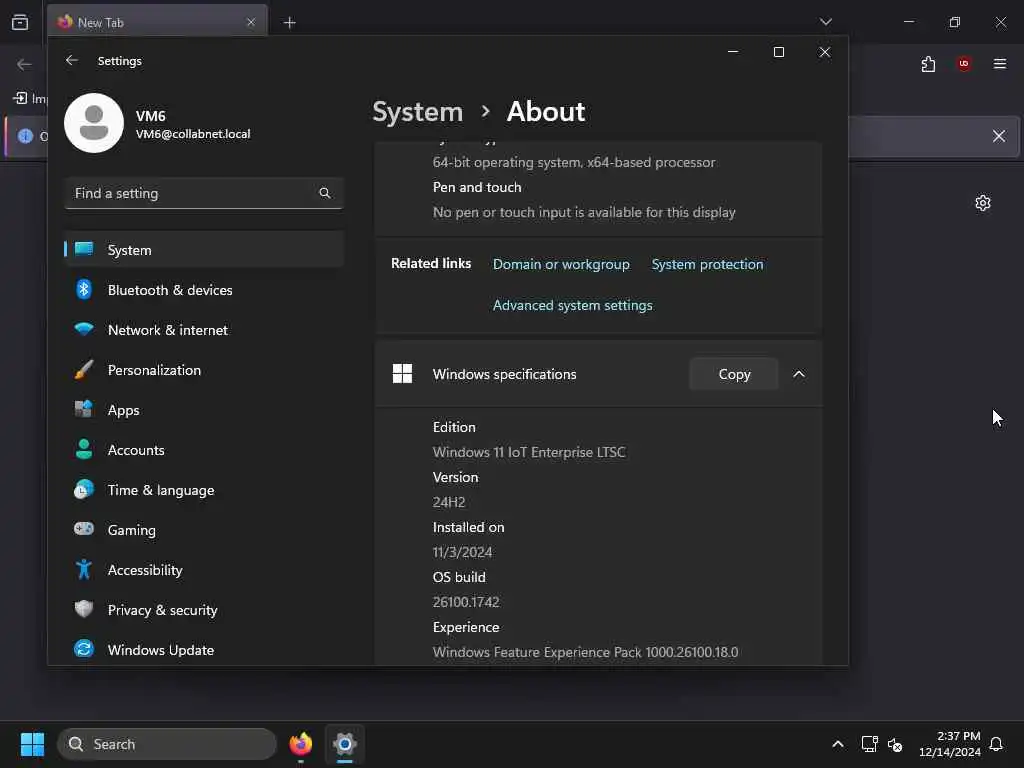Open a new Firefox tab with plus
Viewport: 1024px width, 768px height.
(x=289, y=23)
